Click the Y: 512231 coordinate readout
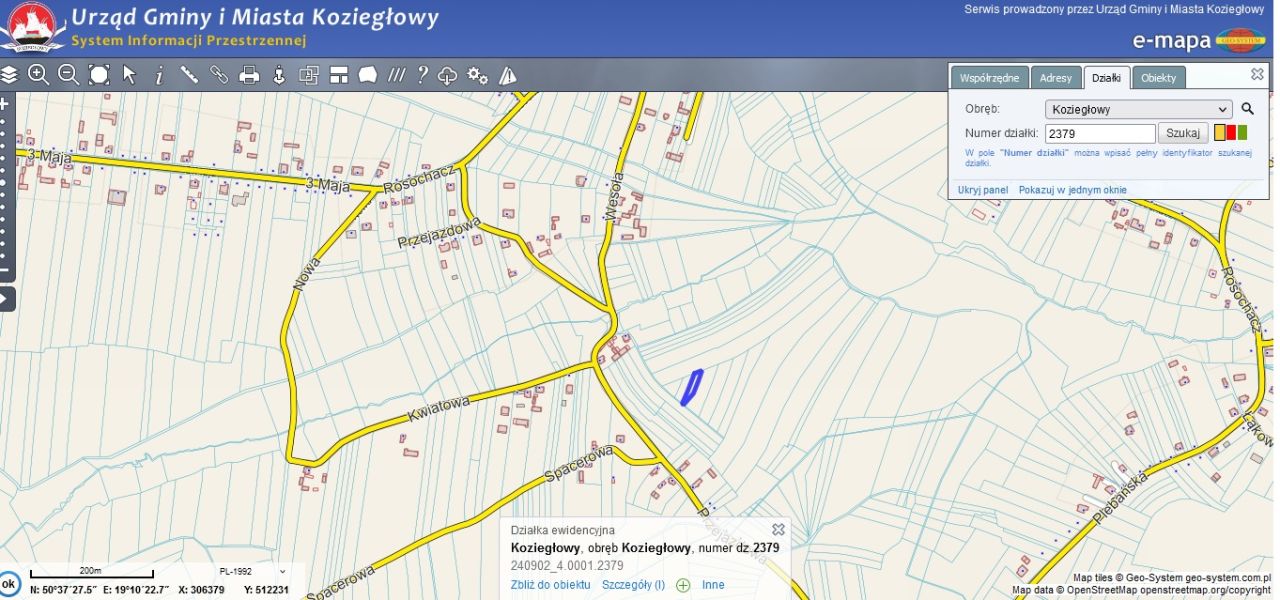This screenshot has width=1280, height=600. [x=266, y=590]
